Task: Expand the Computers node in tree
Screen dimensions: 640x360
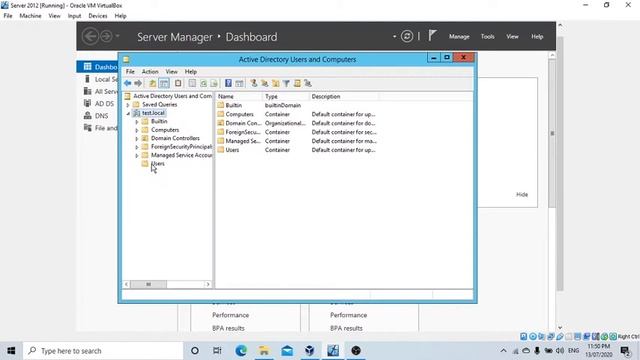Action: tap(137, 130)
